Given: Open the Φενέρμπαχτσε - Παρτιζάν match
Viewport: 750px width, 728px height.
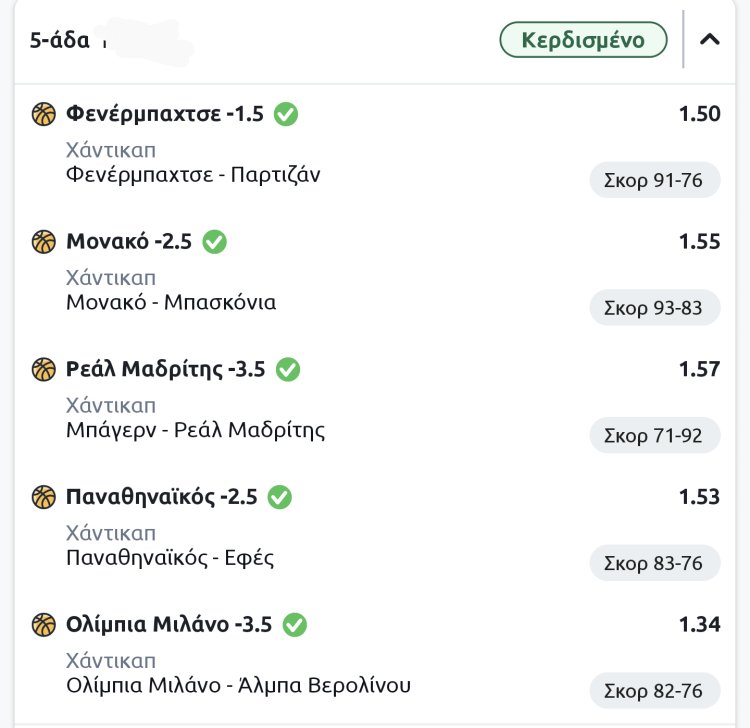Looking at the screenshot, I should coord(193,175).
